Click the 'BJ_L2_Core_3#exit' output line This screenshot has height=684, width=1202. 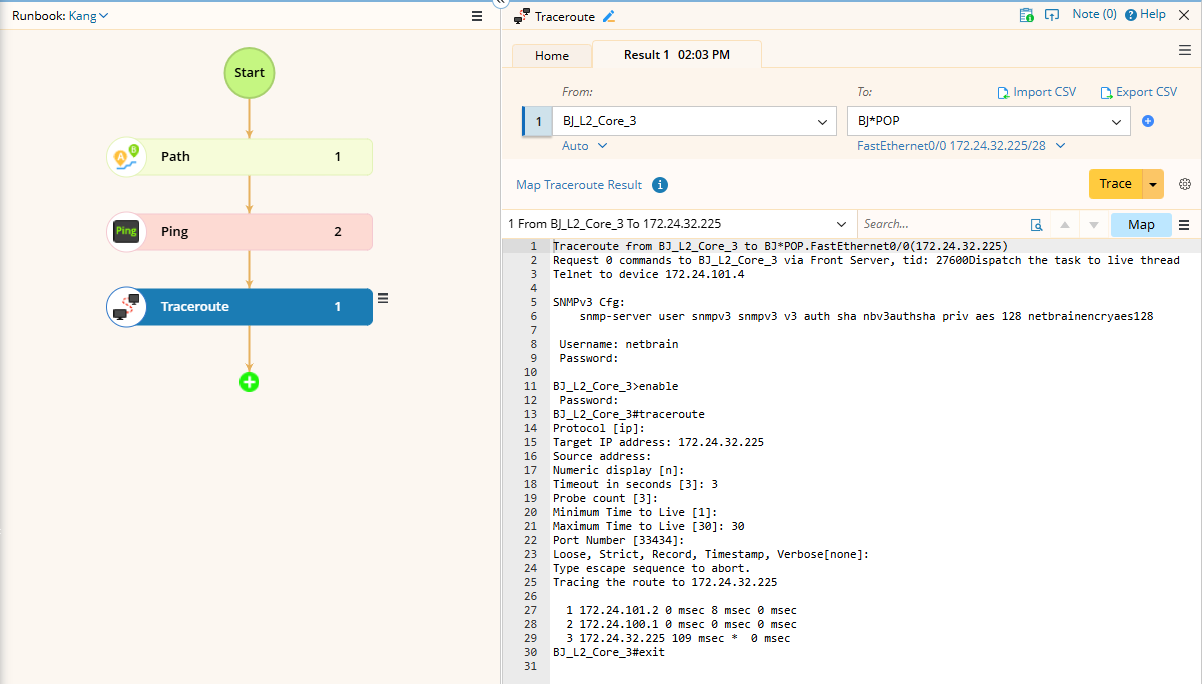pos(608,652)
